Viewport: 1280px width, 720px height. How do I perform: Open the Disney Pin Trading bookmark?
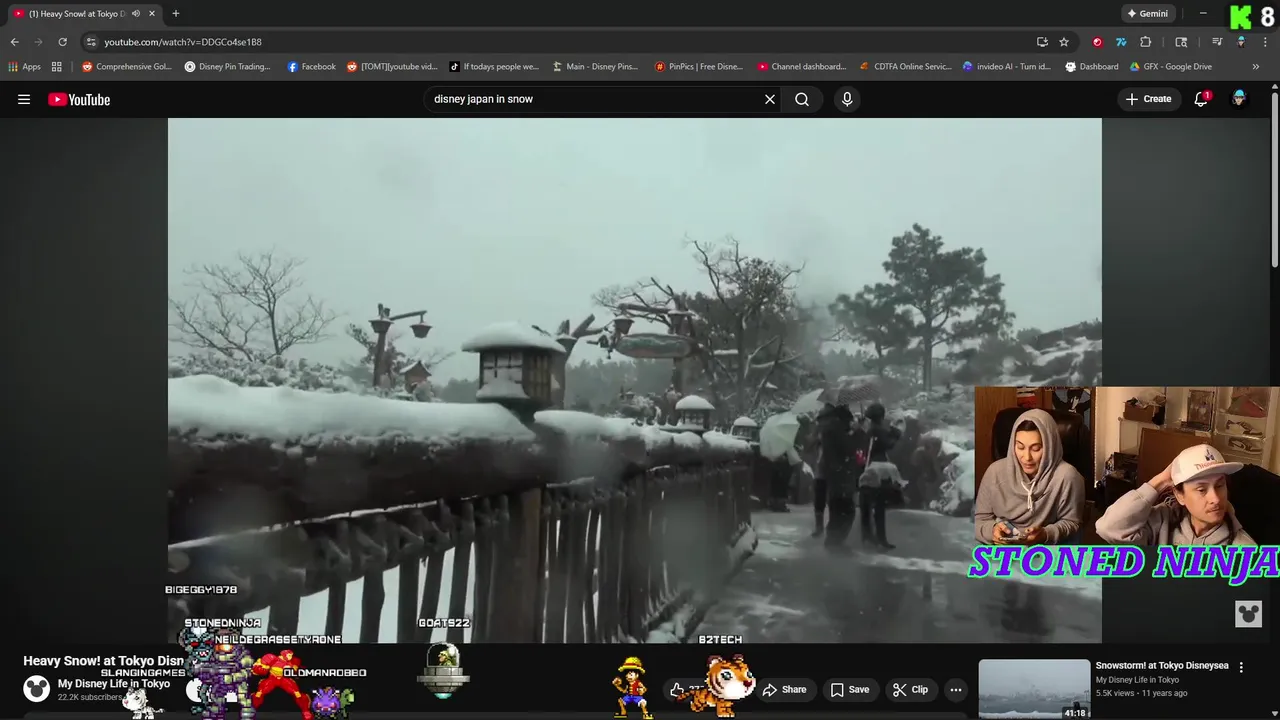pos(227,67)
